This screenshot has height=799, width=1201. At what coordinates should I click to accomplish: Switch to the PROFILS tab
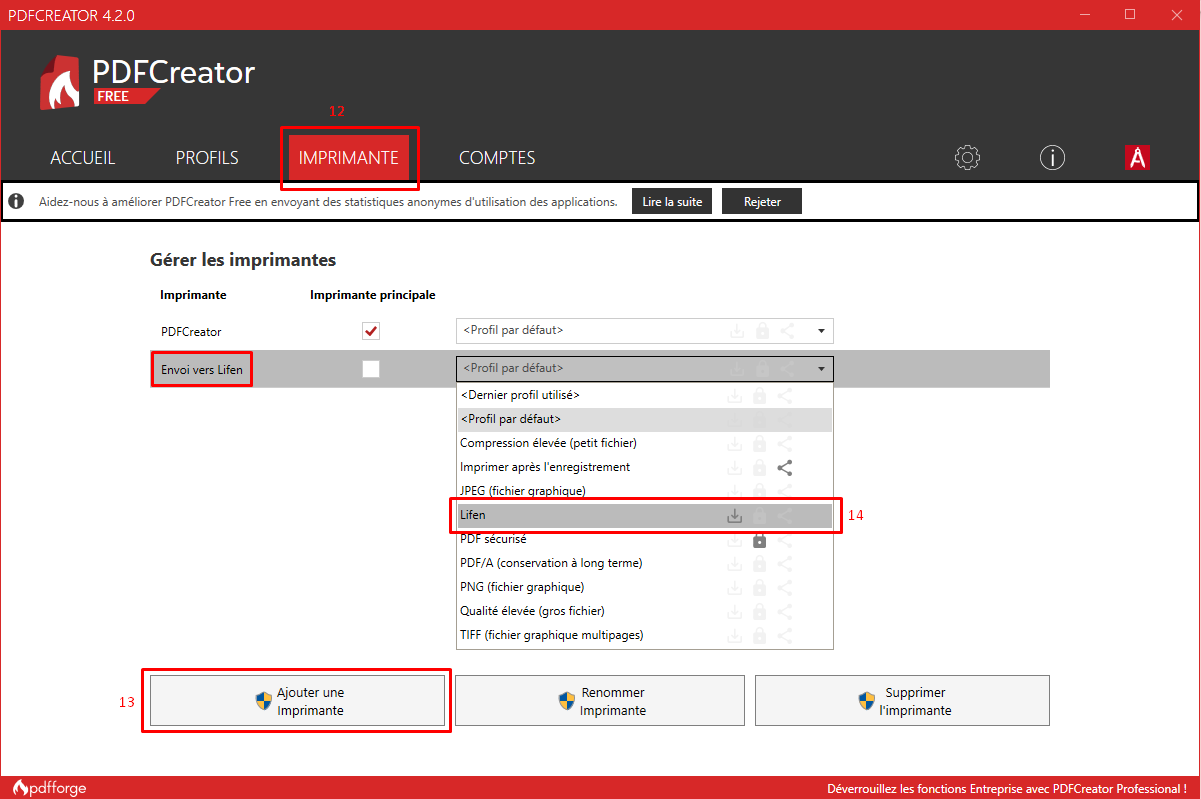pyautogui.click(x=207, y=158)
